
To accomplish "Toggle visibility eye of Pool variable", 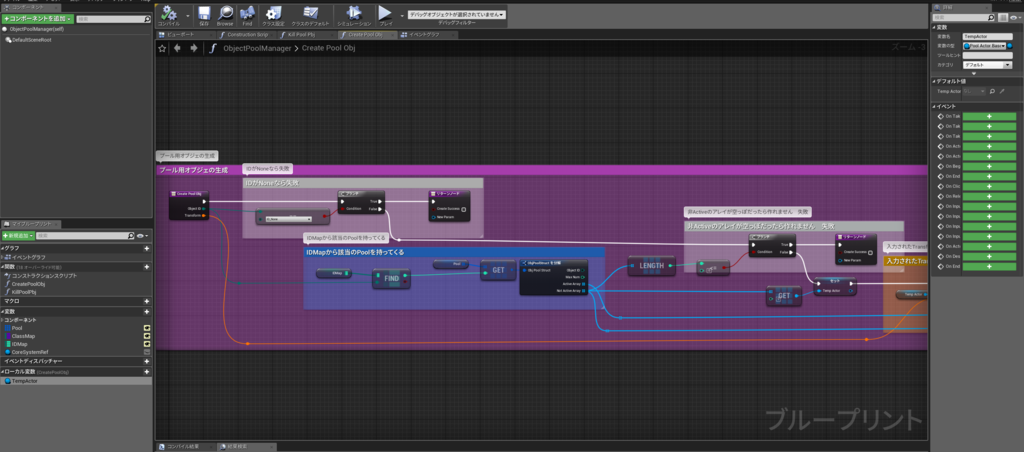I will click(147, 328).
